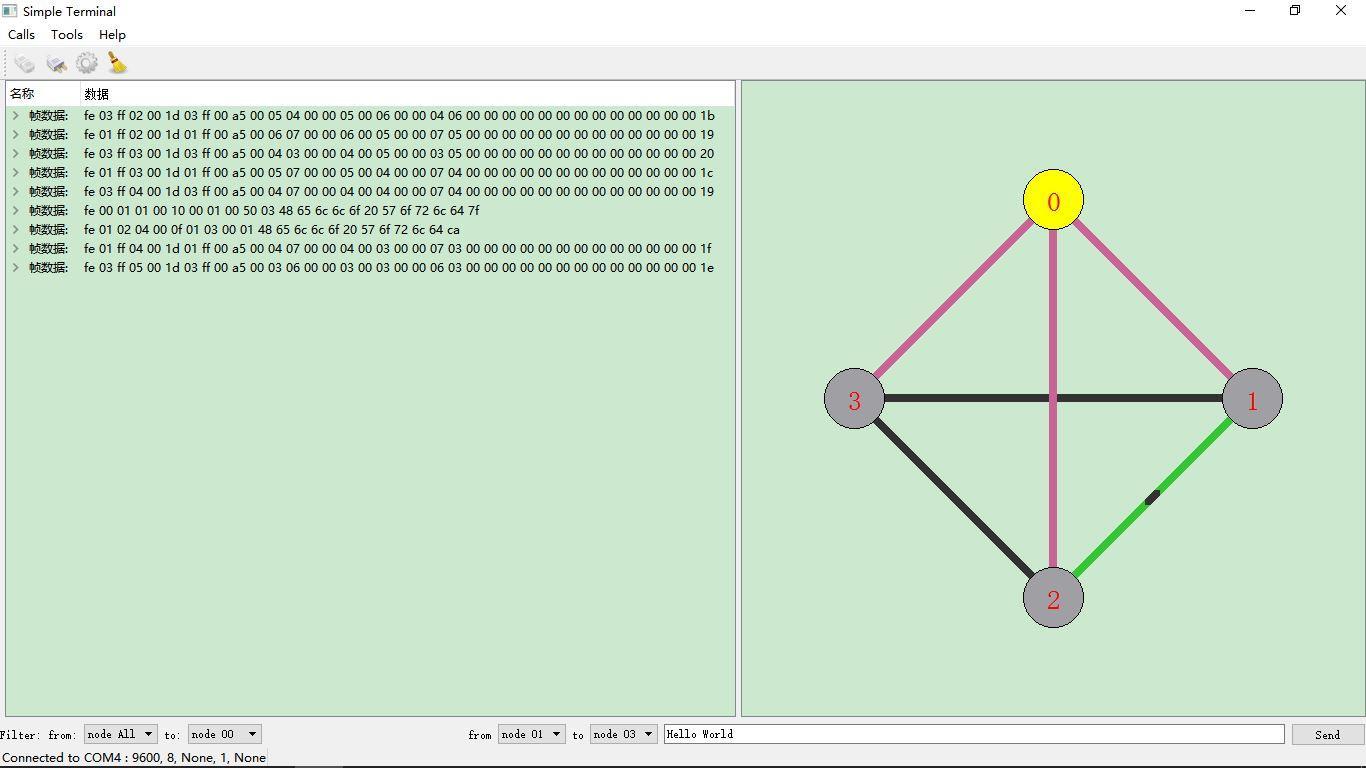Click the Hello World message input field
This screenshot has height=768, width=1366.
974,734
